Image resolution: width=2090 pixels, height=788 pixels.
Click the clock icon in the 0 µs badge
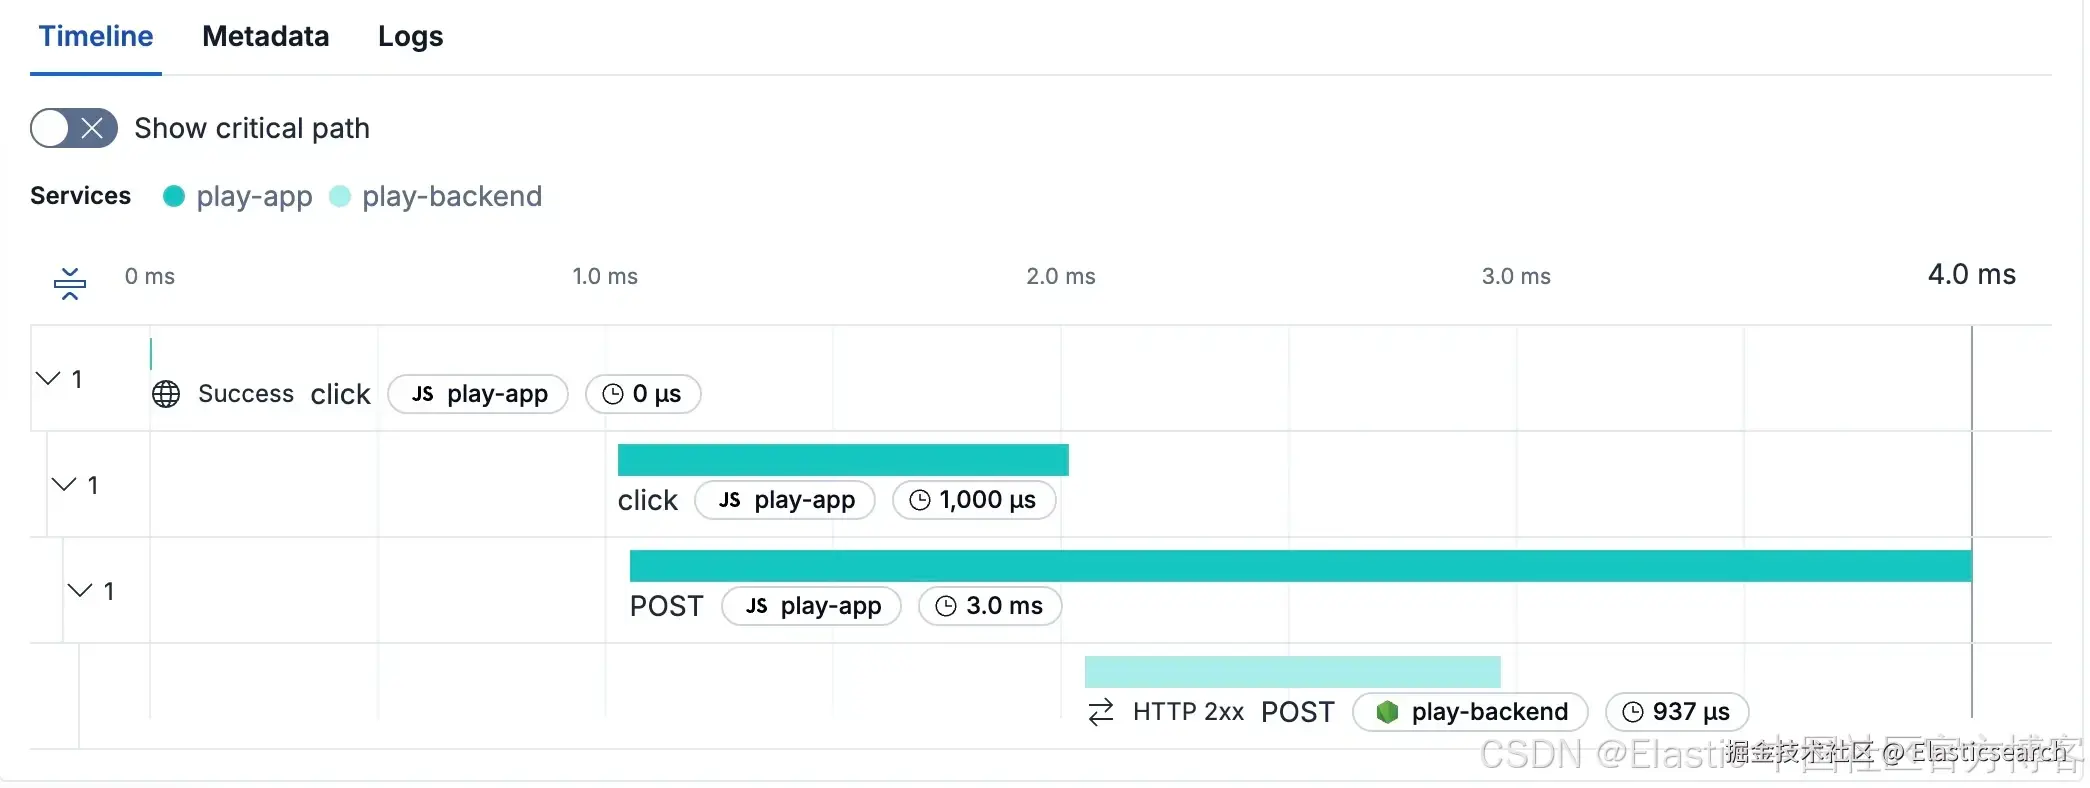(x=613, y=394)
